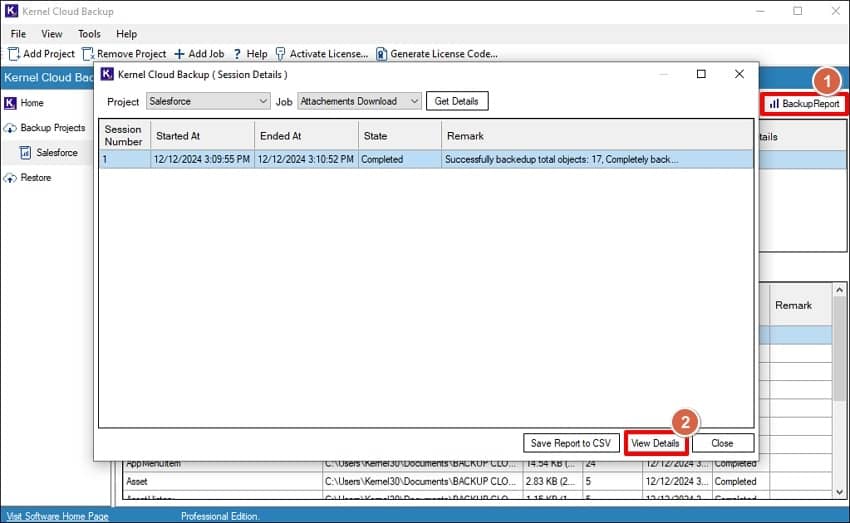The image size is (850, 523).
Task: Click the Salesforce project icon in sidebar
Action: point(25,153)
